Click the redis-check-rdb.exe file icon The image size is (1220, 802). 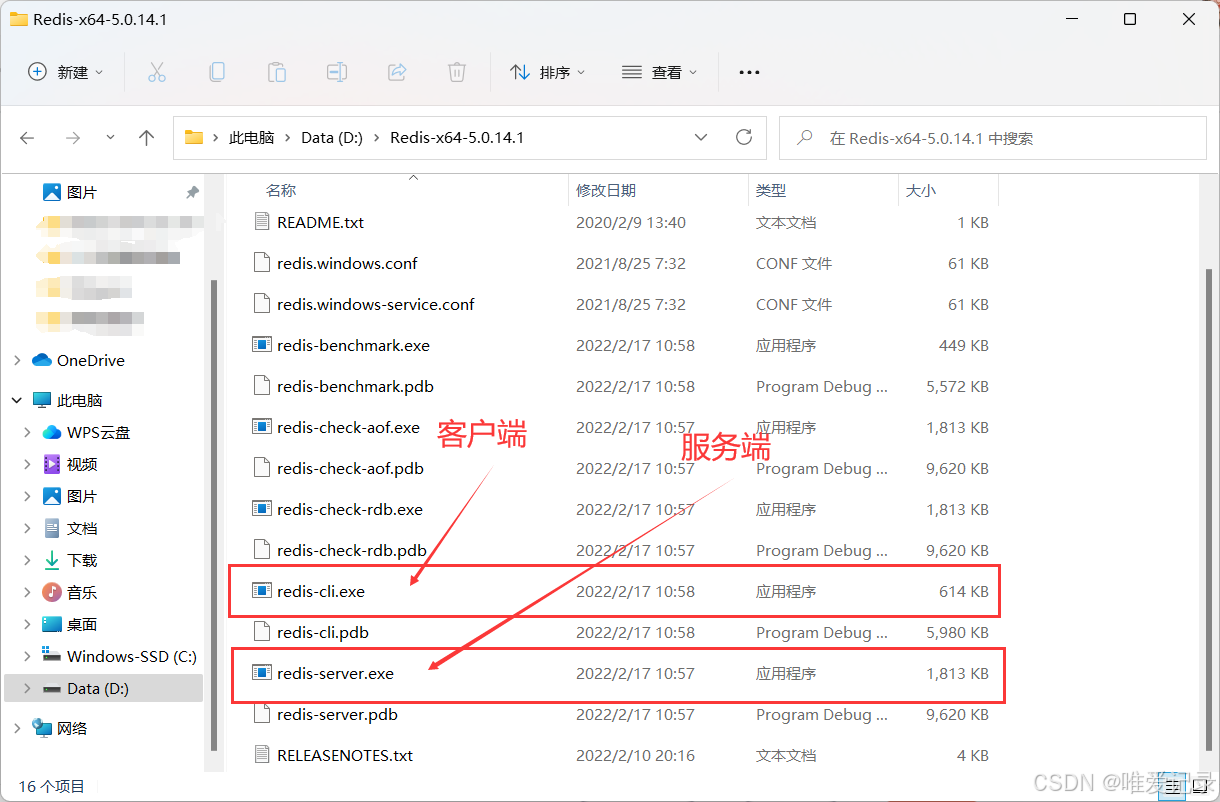(x=262, y=509)
